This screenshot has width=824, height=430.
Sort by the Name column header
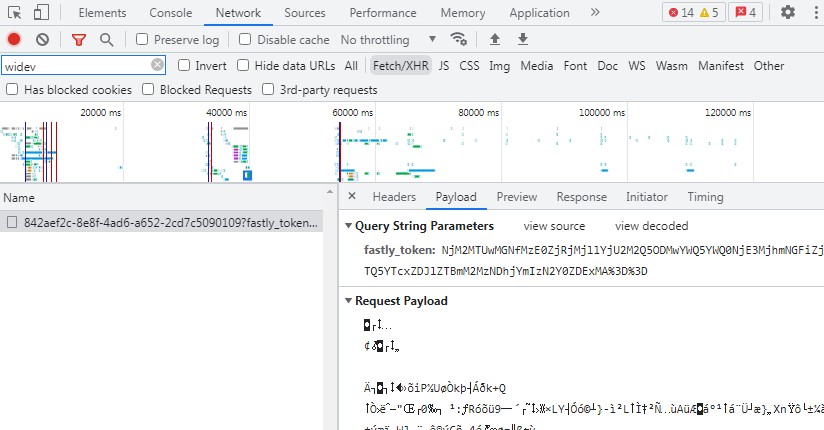(x=19, y=198)
